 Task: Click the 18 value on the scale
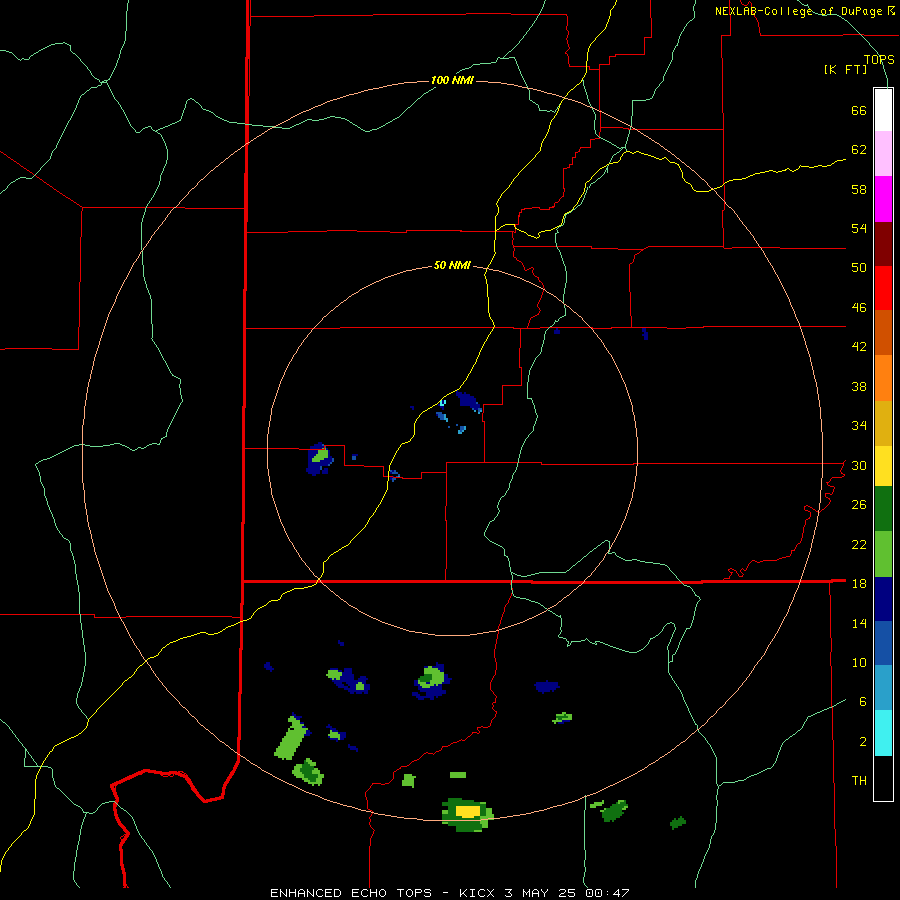pyautogui.click(x=859, y=583)
